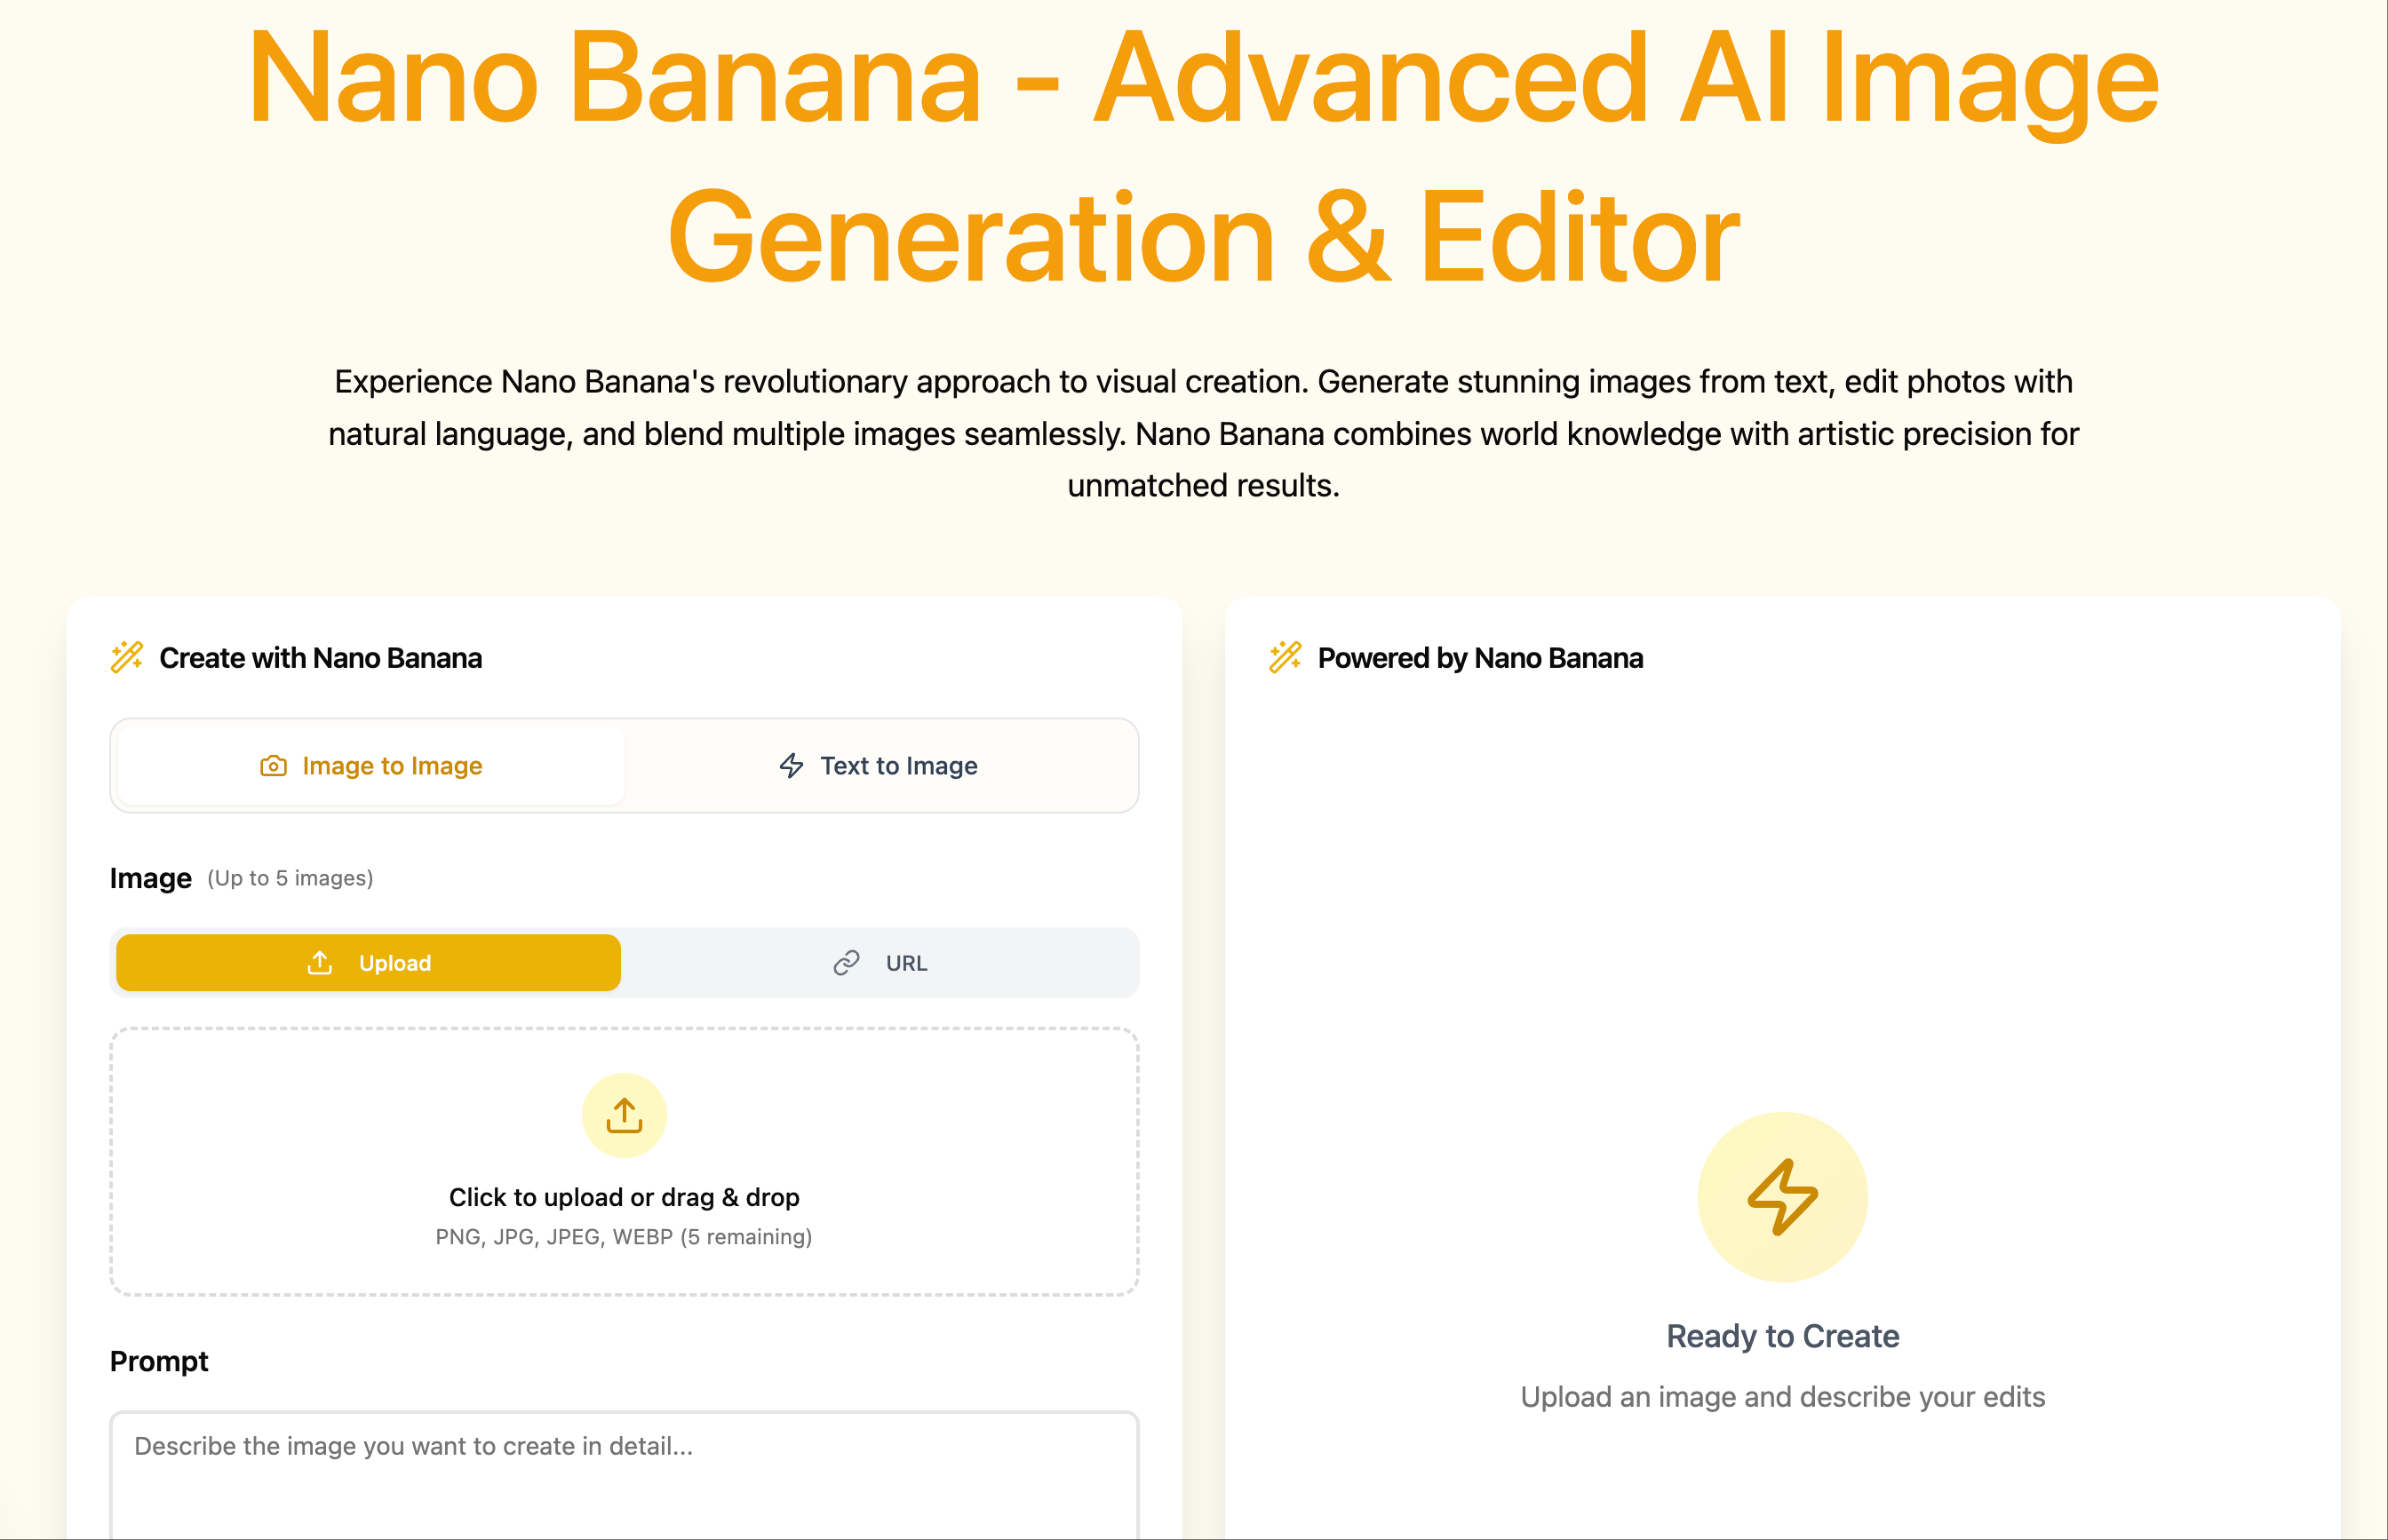2388x1540 pixels.
Task: Click the magic wand icon beside Powered by Nano Banana
Action: tap(1285, 657)
